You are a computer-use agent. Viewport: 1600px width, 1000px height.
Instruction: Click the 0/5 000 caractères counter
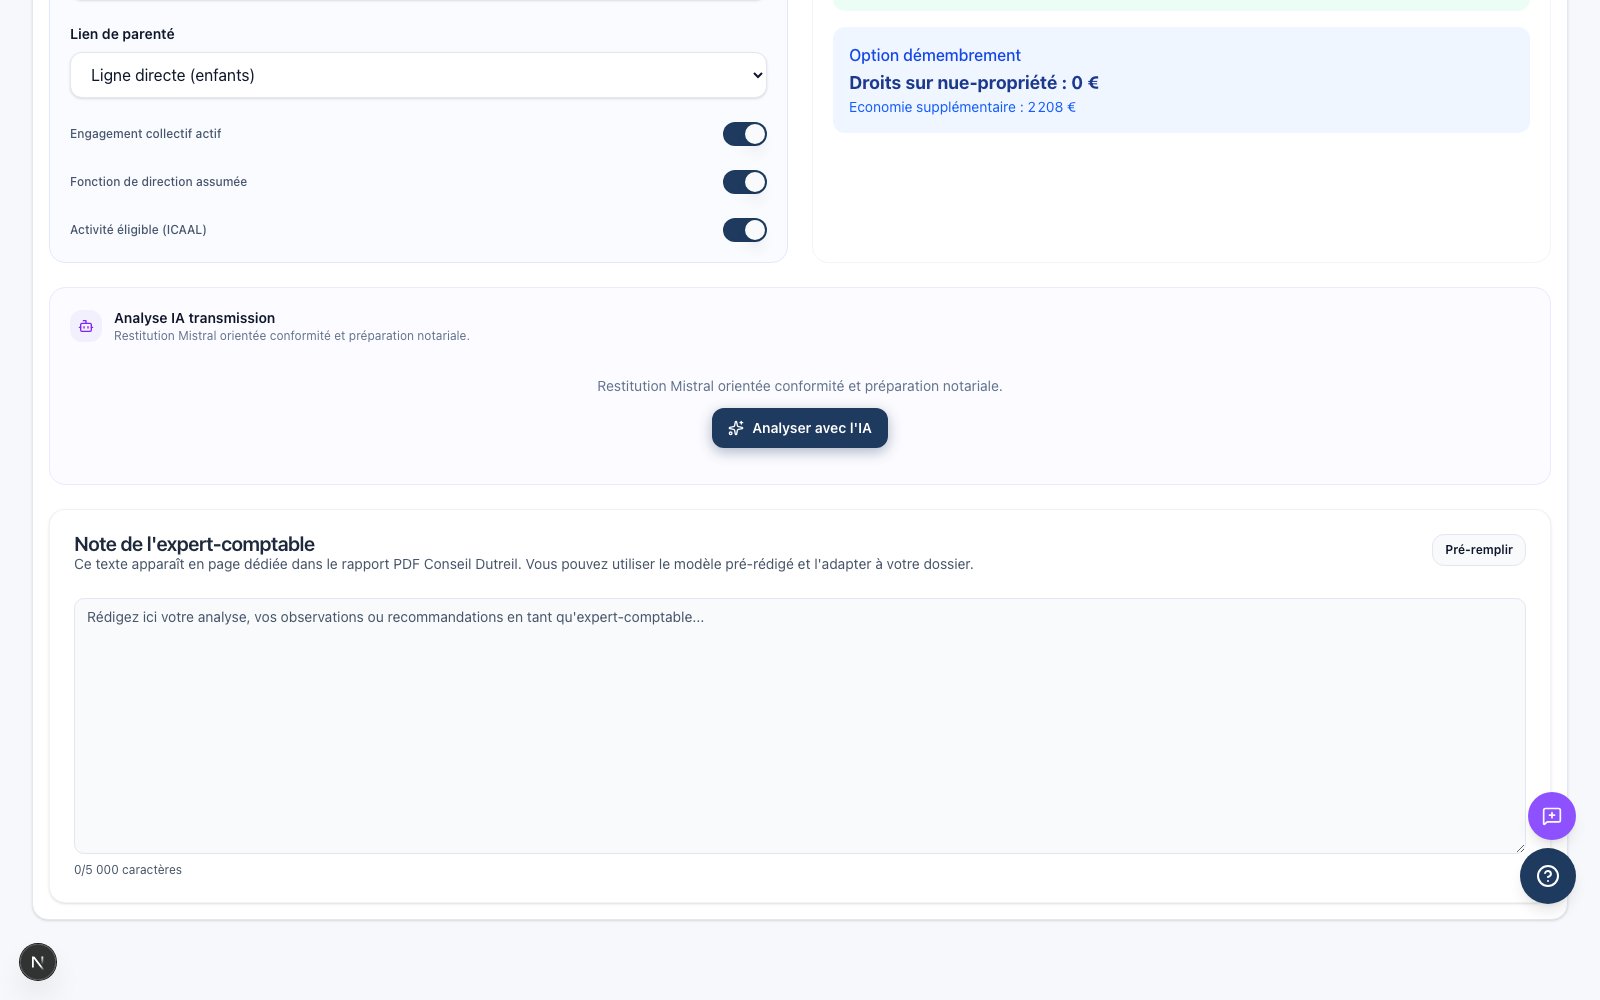[128, 870]
